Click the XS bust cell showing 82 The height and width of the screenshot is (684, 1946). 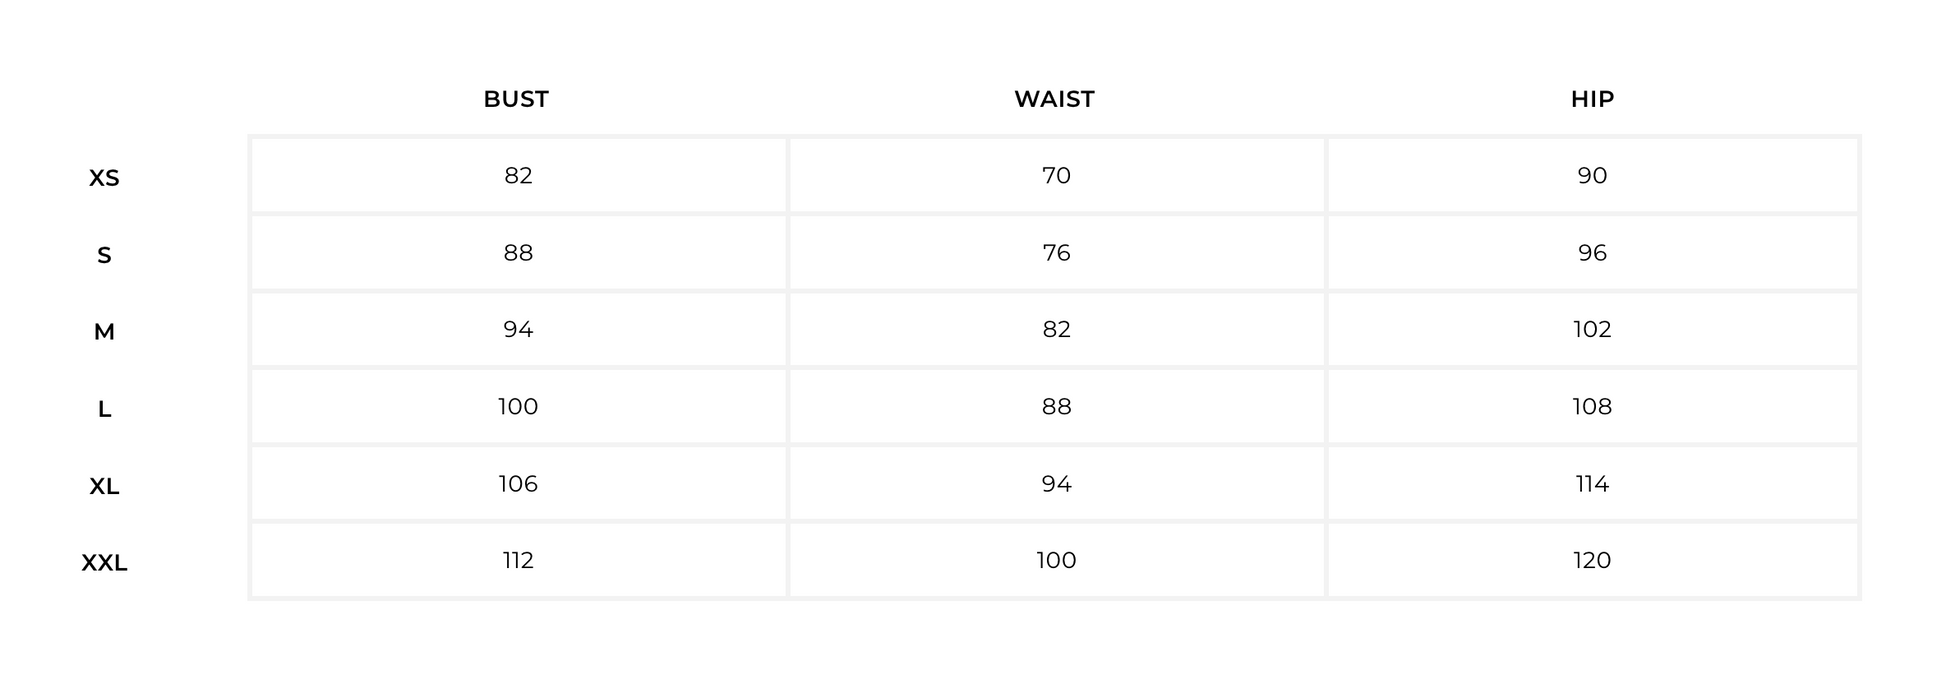[518, 176]
